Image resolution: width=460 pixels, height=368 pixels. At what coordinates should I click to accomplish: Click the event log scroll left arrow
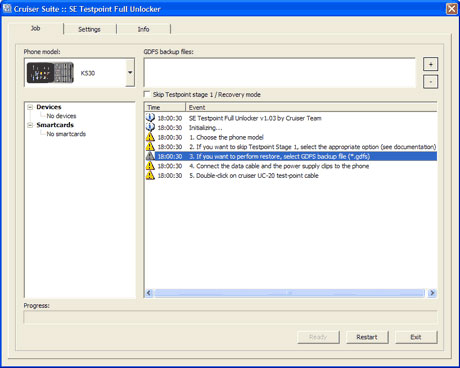pyautogui.click(x=149, y=293)
